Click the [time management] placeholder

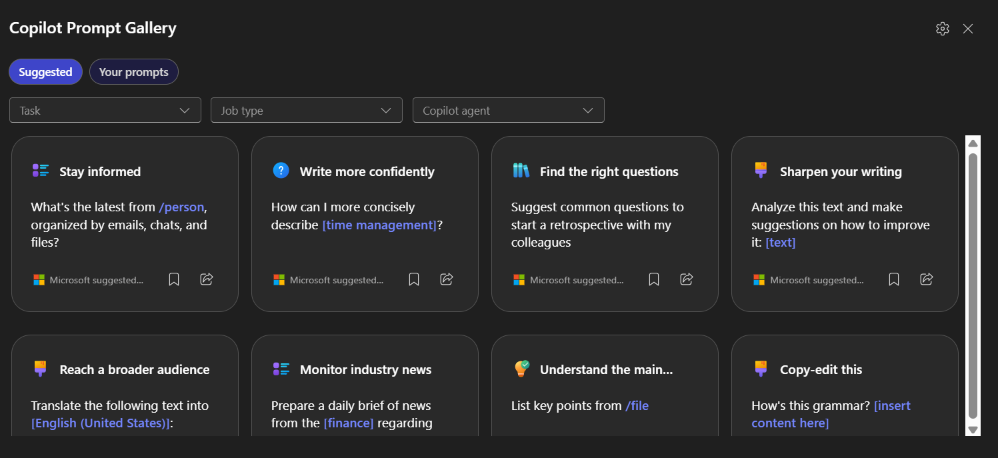(x=379, y=225)
